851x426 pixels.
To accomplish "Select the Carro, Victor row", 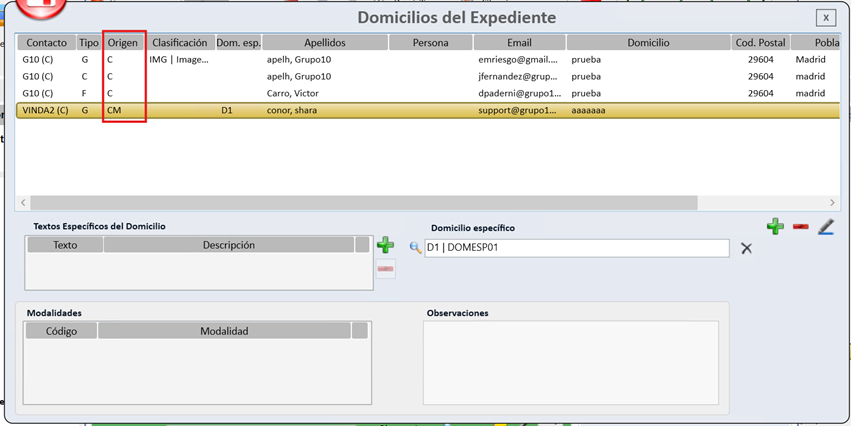I will coord(429,93).
